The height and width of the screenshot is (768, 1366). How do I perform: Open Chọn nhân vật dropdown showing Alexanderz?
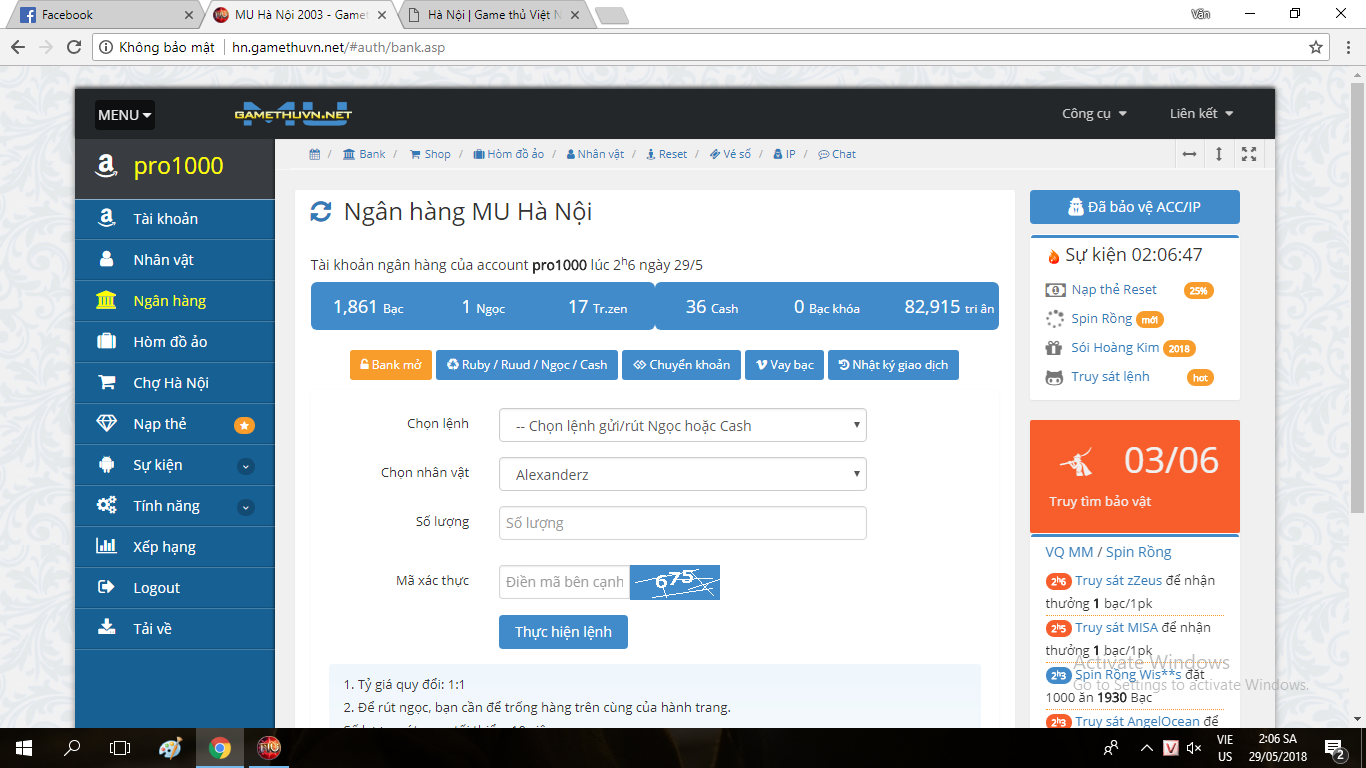tap(683, 474)
